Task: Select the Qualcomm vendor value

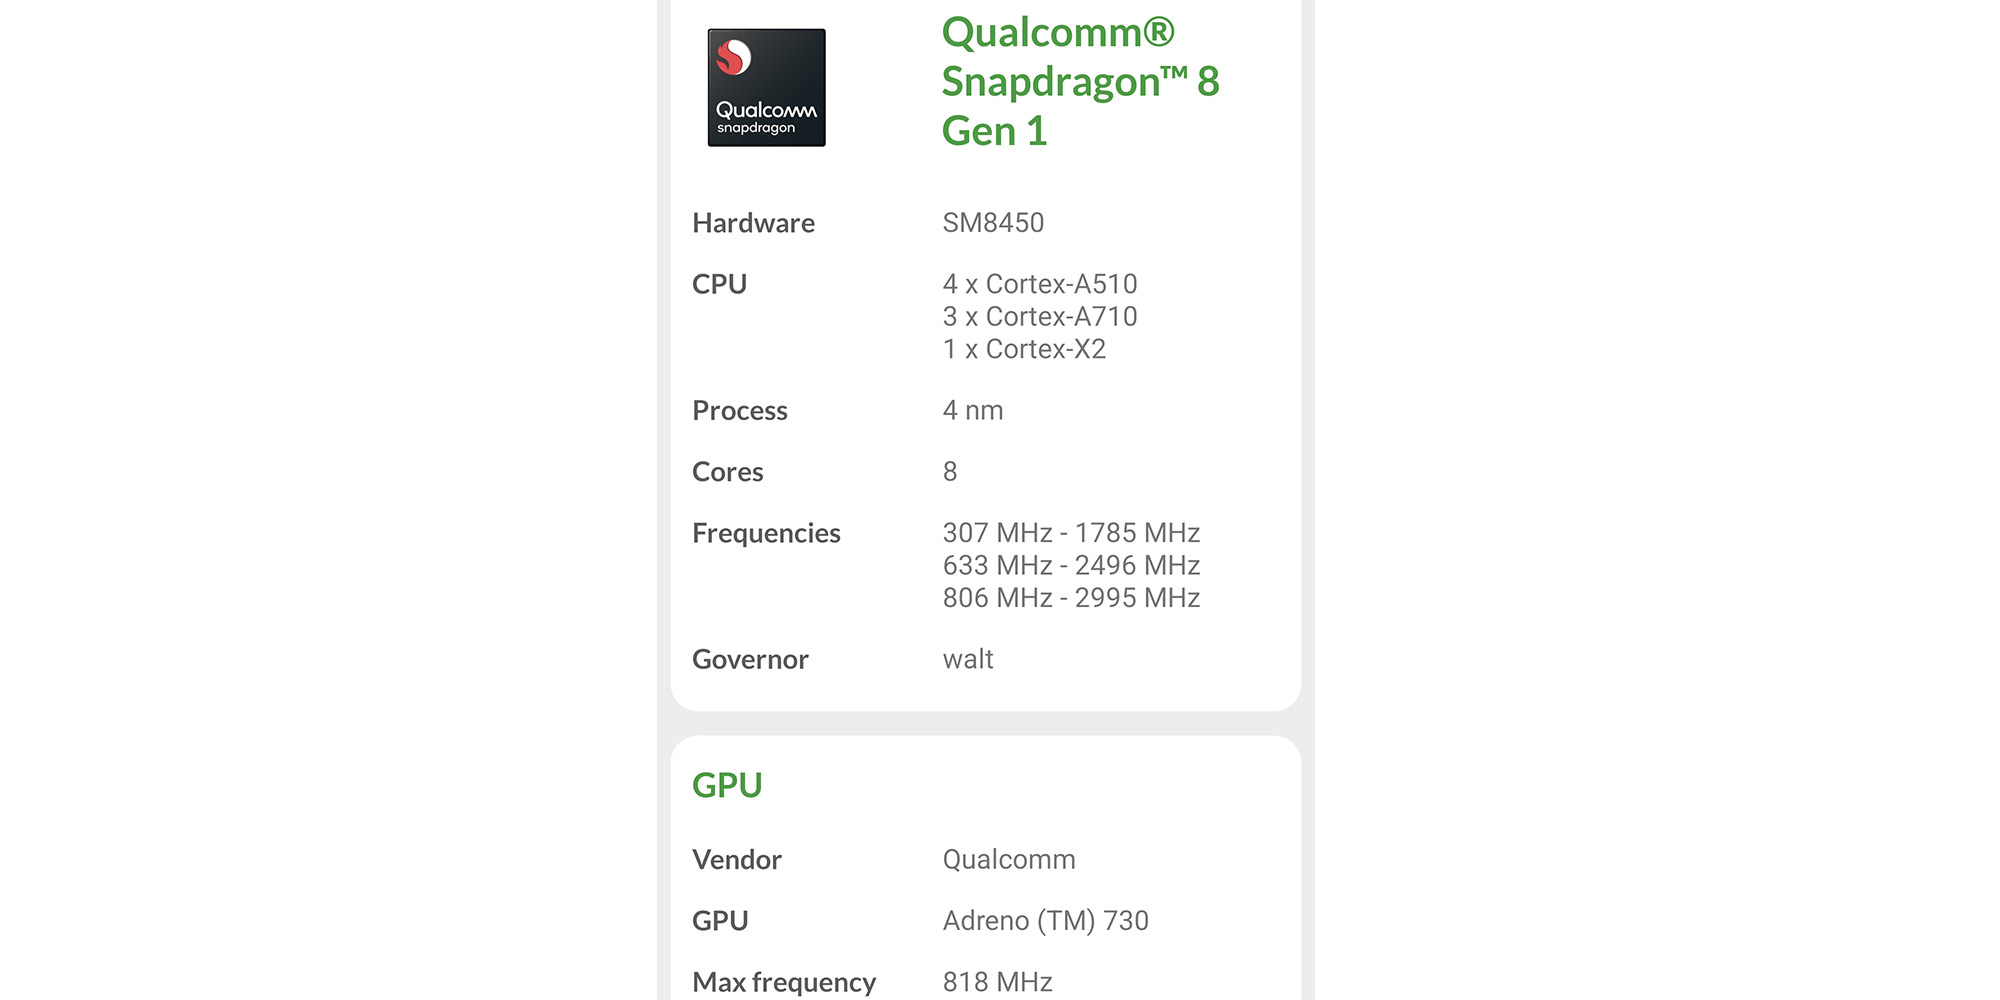Action: 1009,860
